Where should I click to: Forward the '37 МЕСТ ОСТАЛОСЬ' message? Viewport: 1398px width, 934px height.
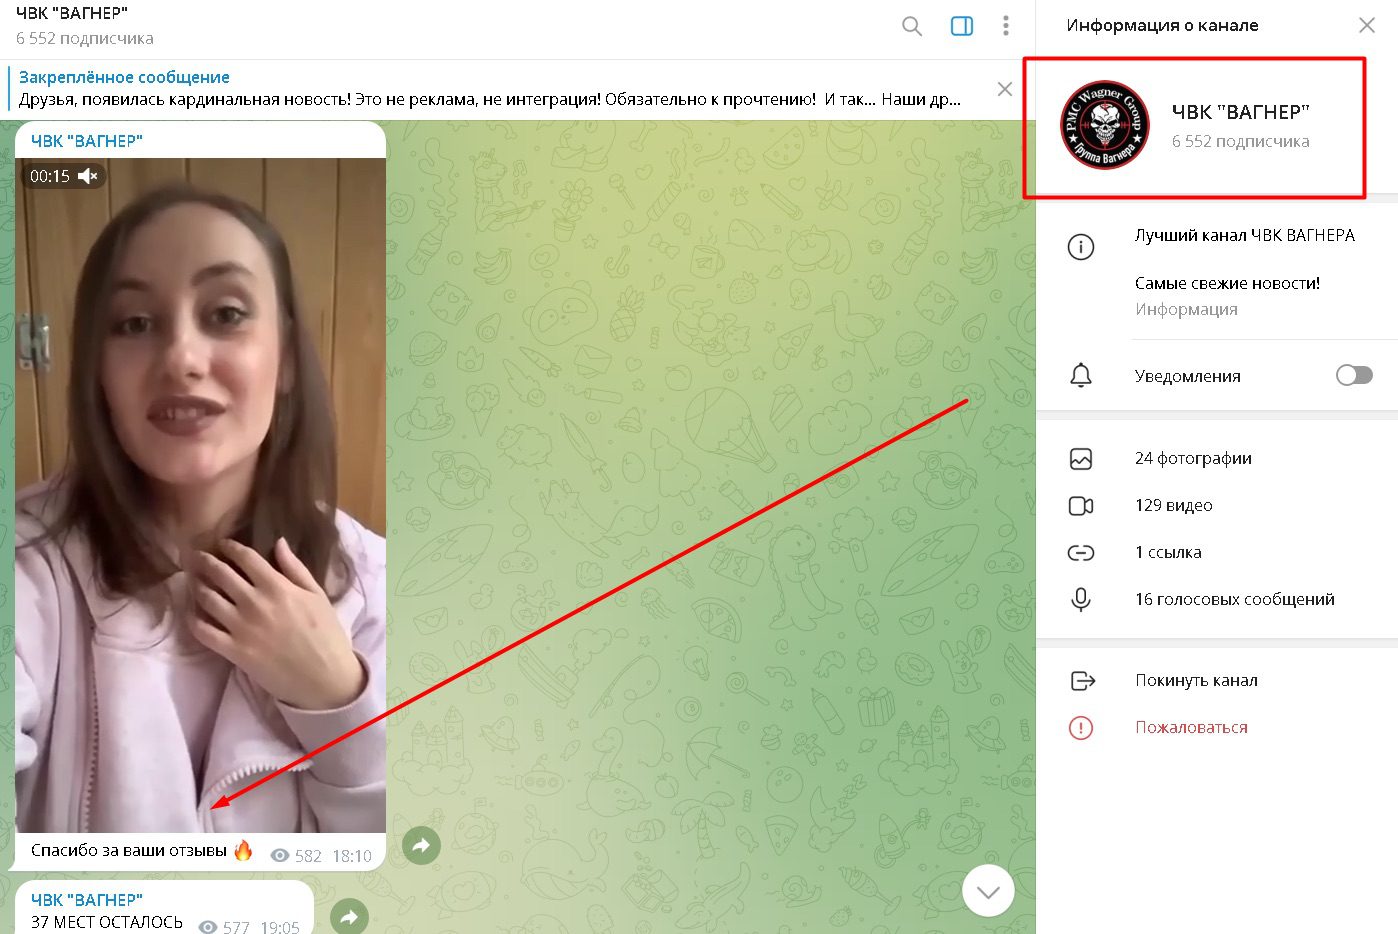(348, 915)
